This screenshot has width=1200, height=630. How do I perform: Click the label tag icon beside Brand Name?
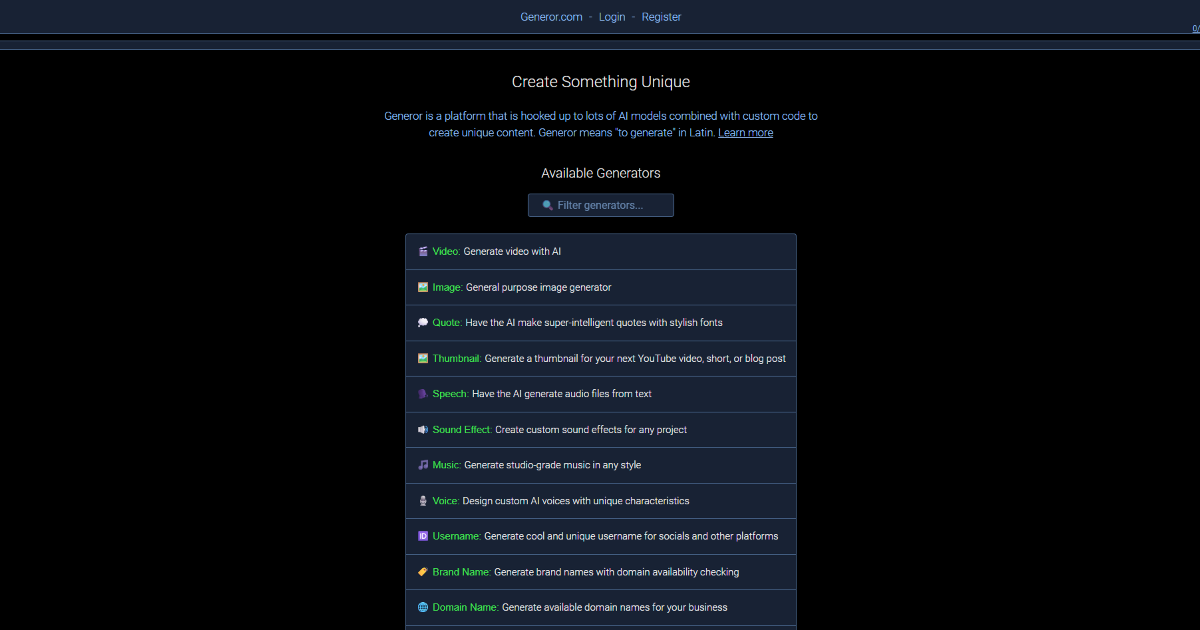click(422, 571)
